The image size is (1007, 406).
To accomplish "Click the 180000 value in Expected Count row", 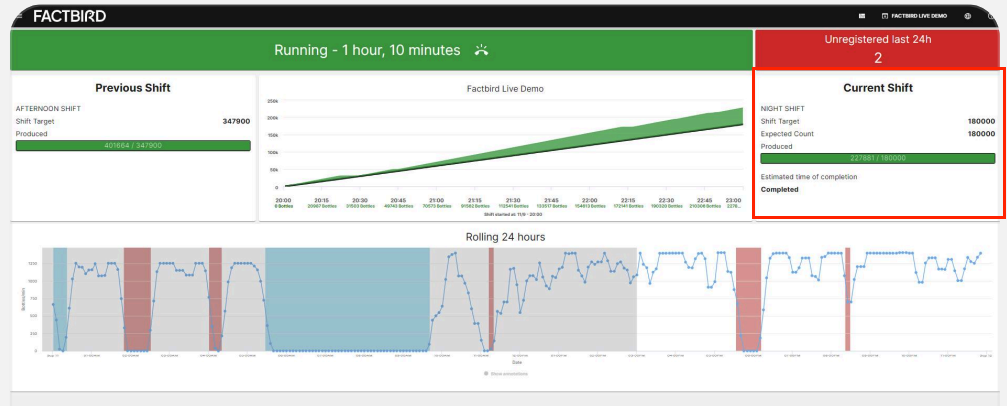I will pyautogui.click(x=982, y=134).
